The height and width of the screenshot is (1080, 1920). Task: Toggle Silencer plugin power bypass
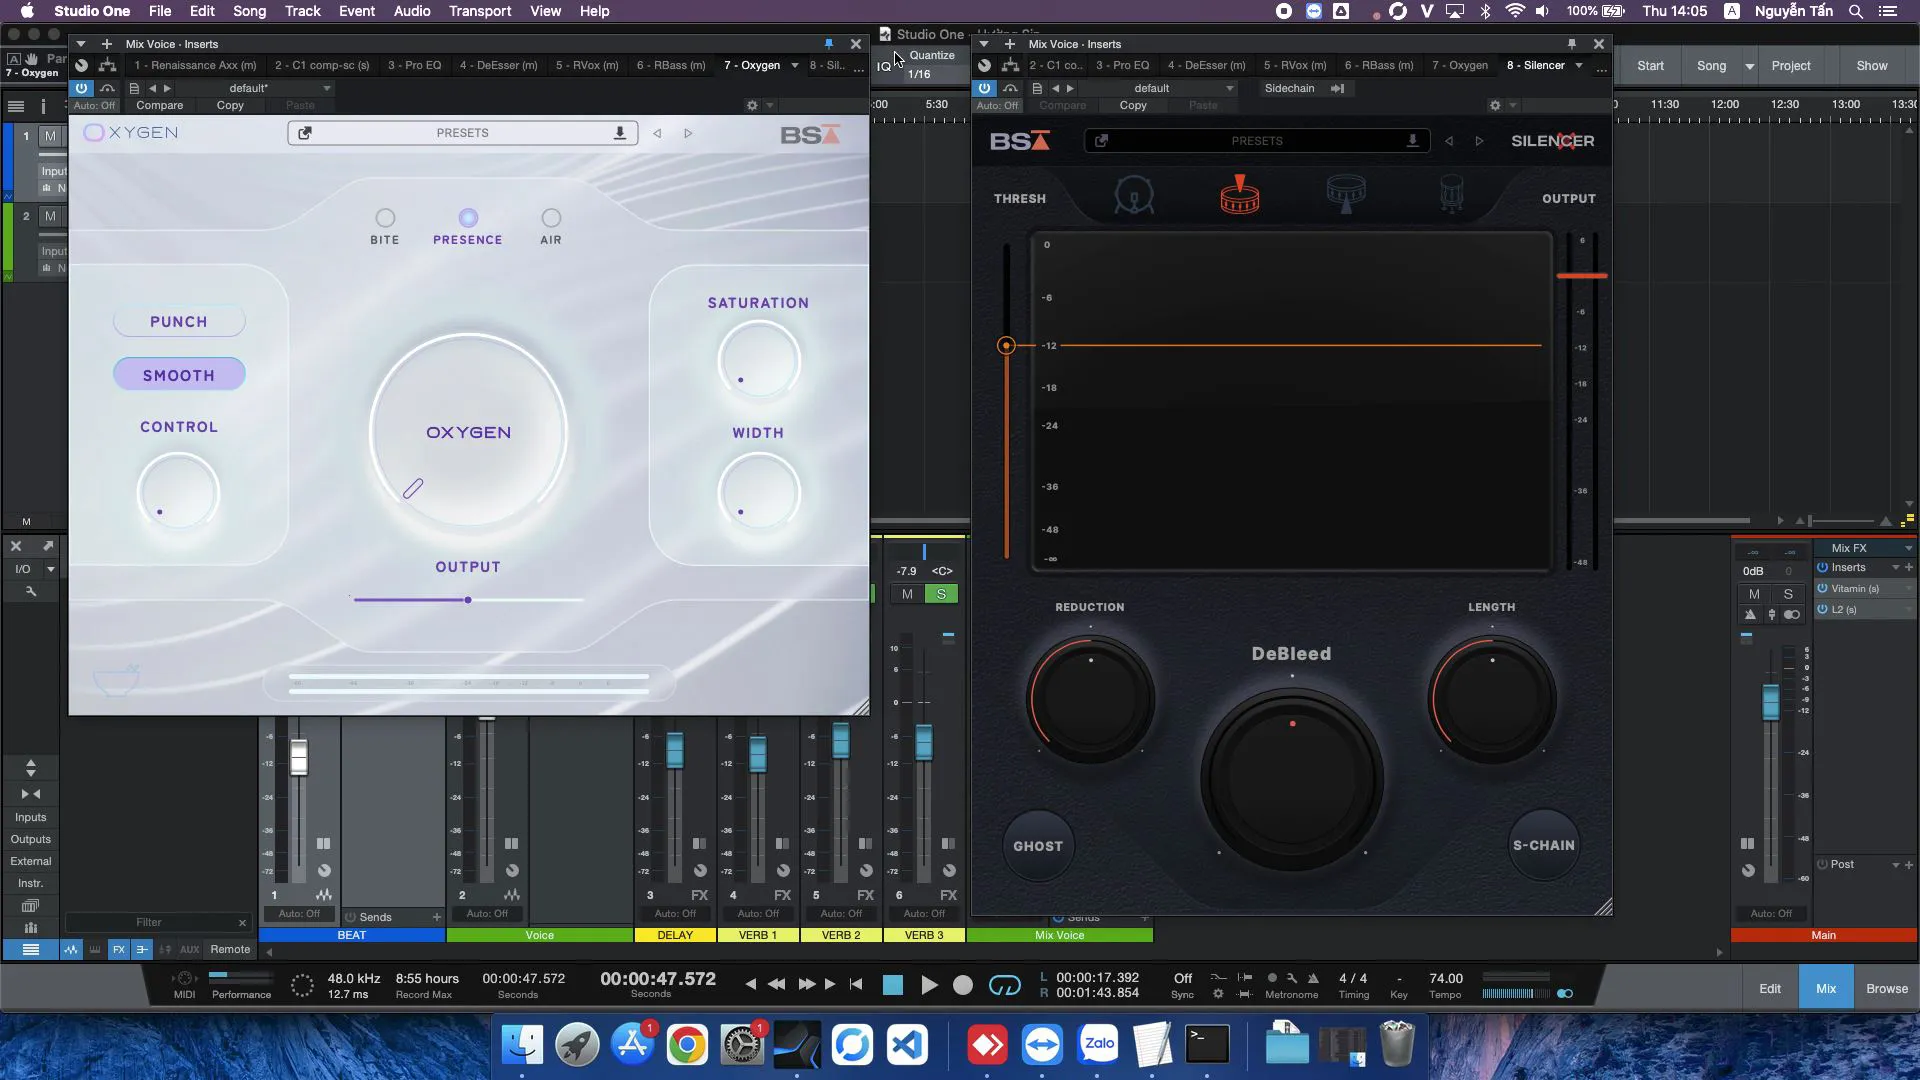click(984, 88)
